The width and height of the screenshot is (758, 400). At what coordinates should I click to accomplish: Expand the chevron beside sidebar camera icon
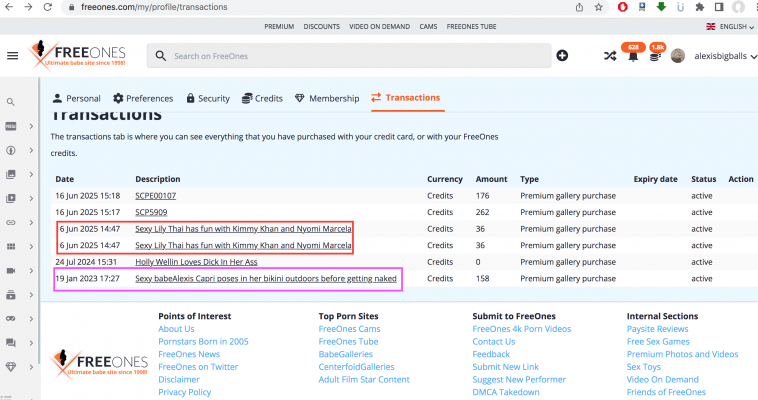(x=31, y=270)
